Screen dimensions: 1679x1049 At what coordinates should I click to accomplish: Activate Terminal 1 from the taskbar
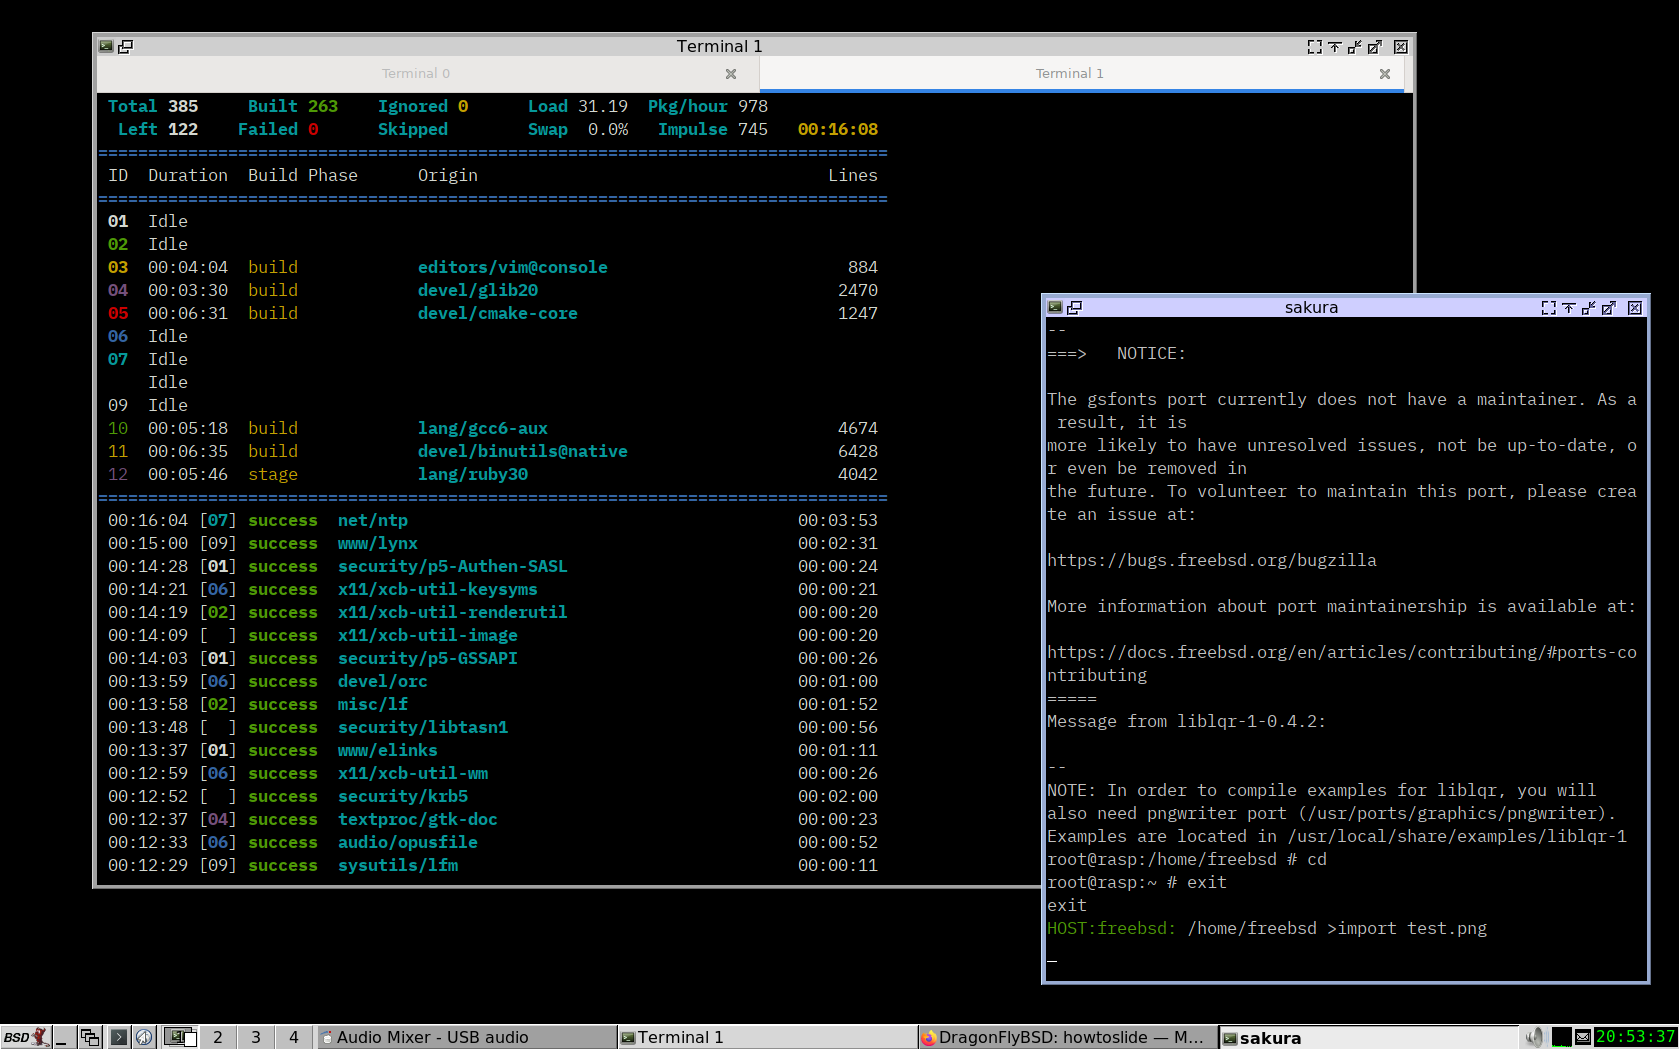767,1037
